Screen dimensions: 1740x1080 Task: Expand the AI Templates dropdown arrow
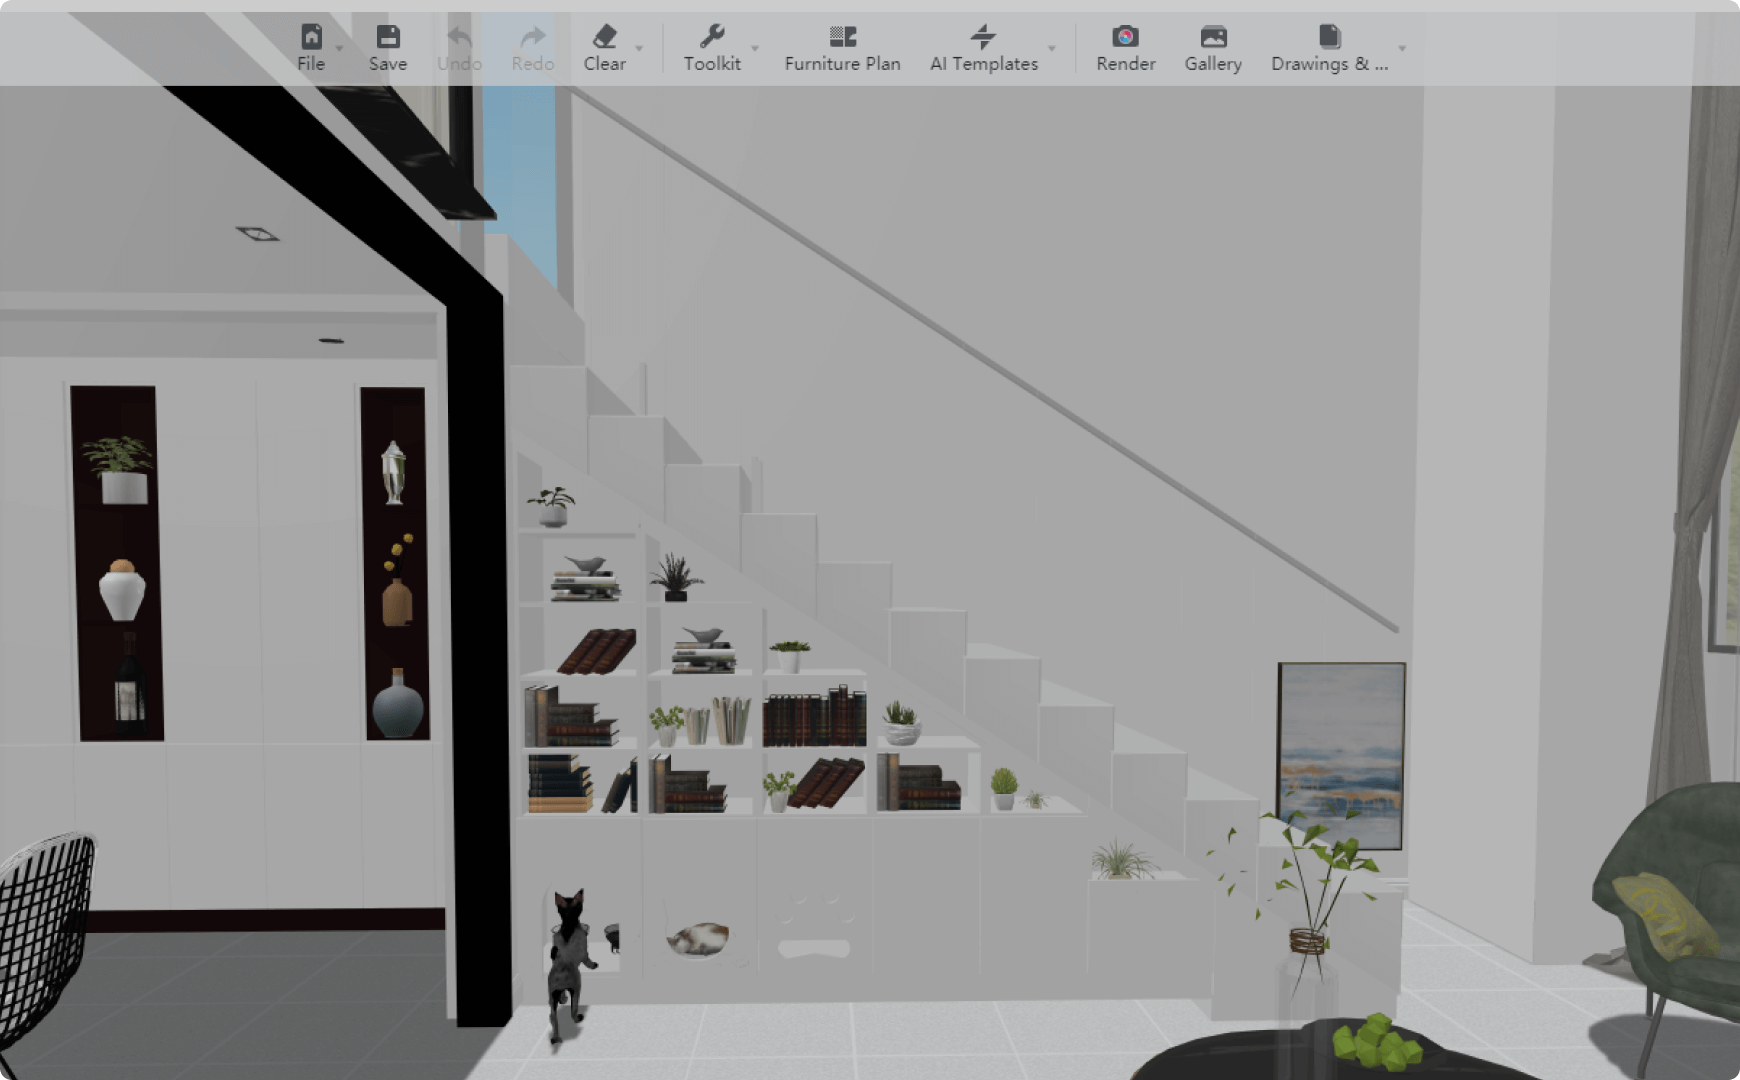[1051, 48]
